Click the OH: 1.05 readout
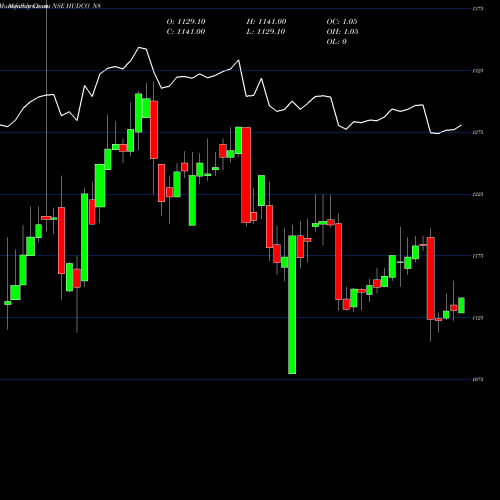Screen dimensions: 500x500 [342, 32]
